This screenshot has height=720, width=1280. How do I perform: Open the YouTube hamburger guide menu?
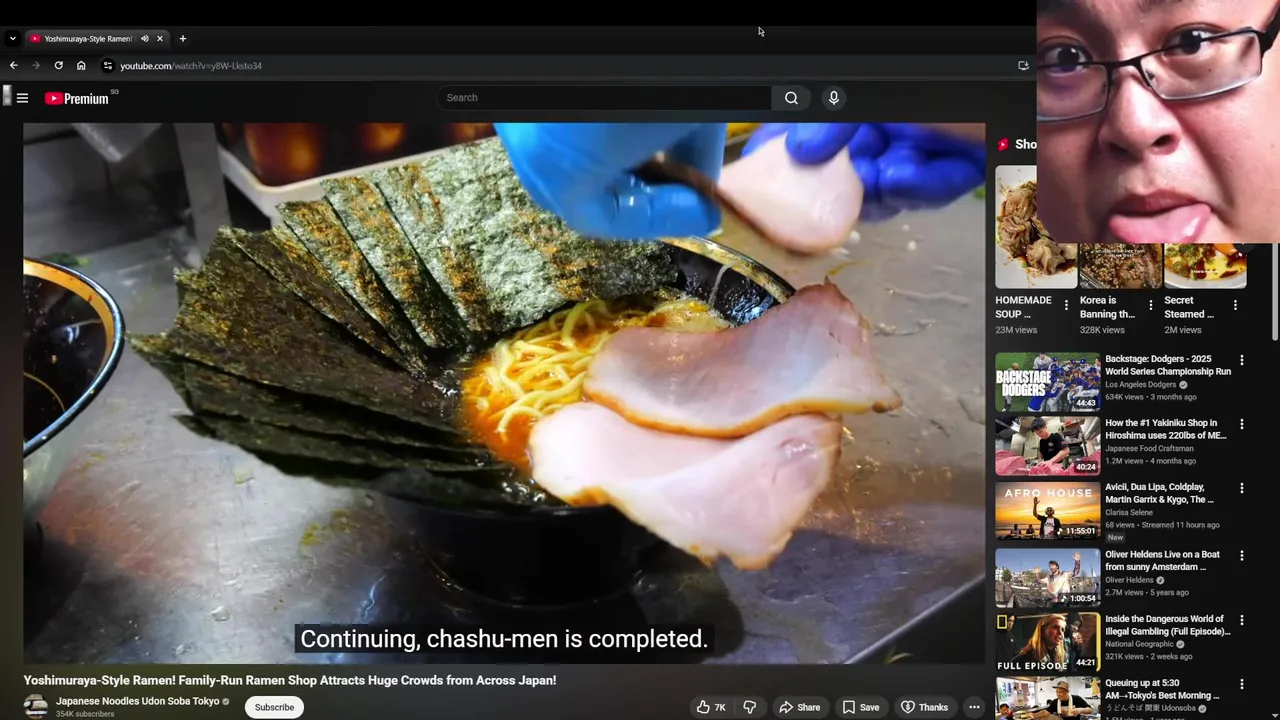[22, 98]
